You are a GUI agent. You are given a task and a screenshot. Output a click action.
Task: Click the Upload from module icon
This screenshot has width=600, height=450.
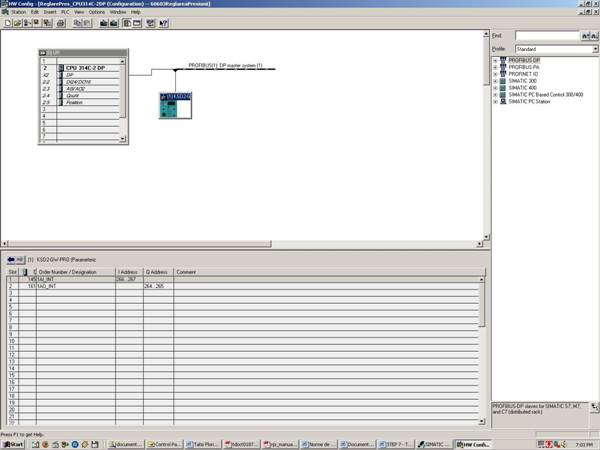[114, 23]
